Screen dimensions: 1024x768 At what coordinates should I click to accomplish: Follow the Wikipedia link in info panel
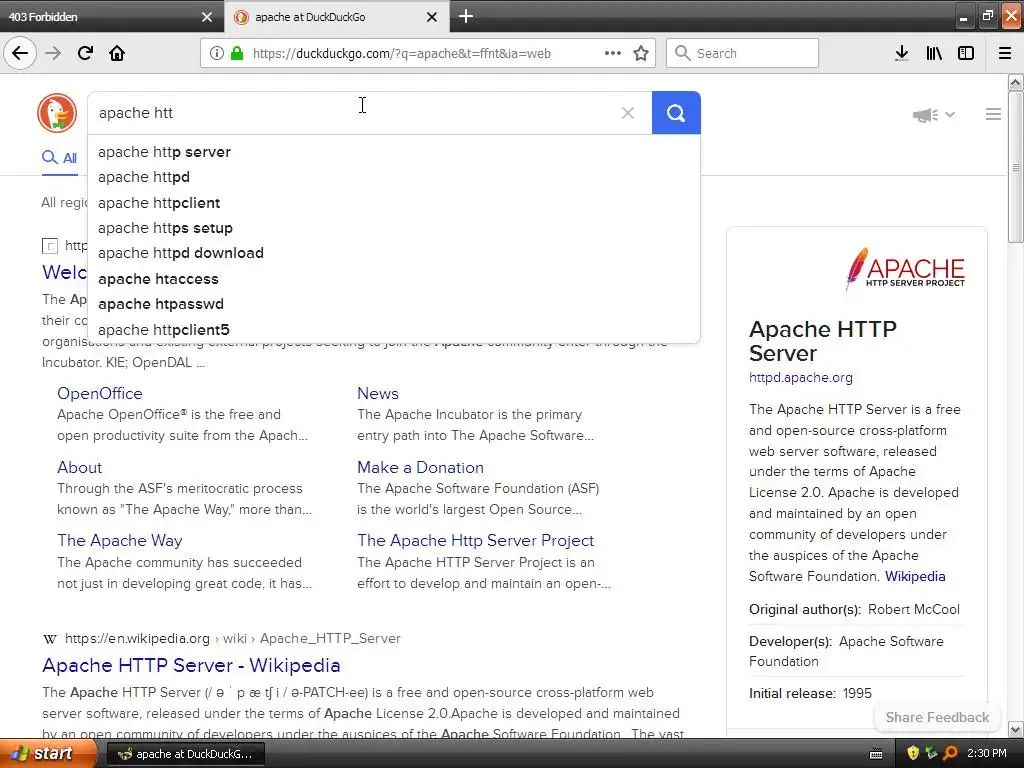(915, 576)
